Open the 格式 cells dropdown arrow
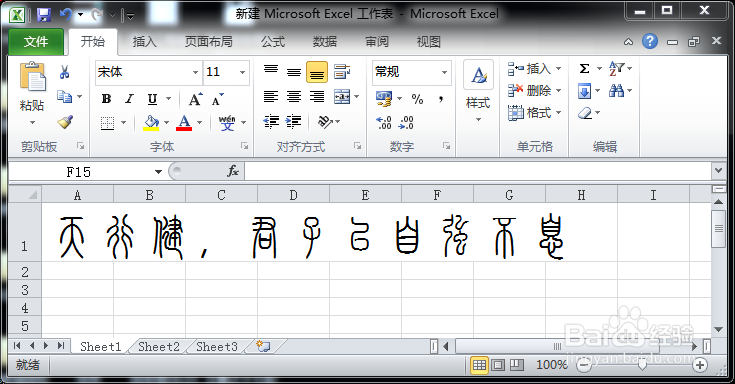 [x=558, y=113]
